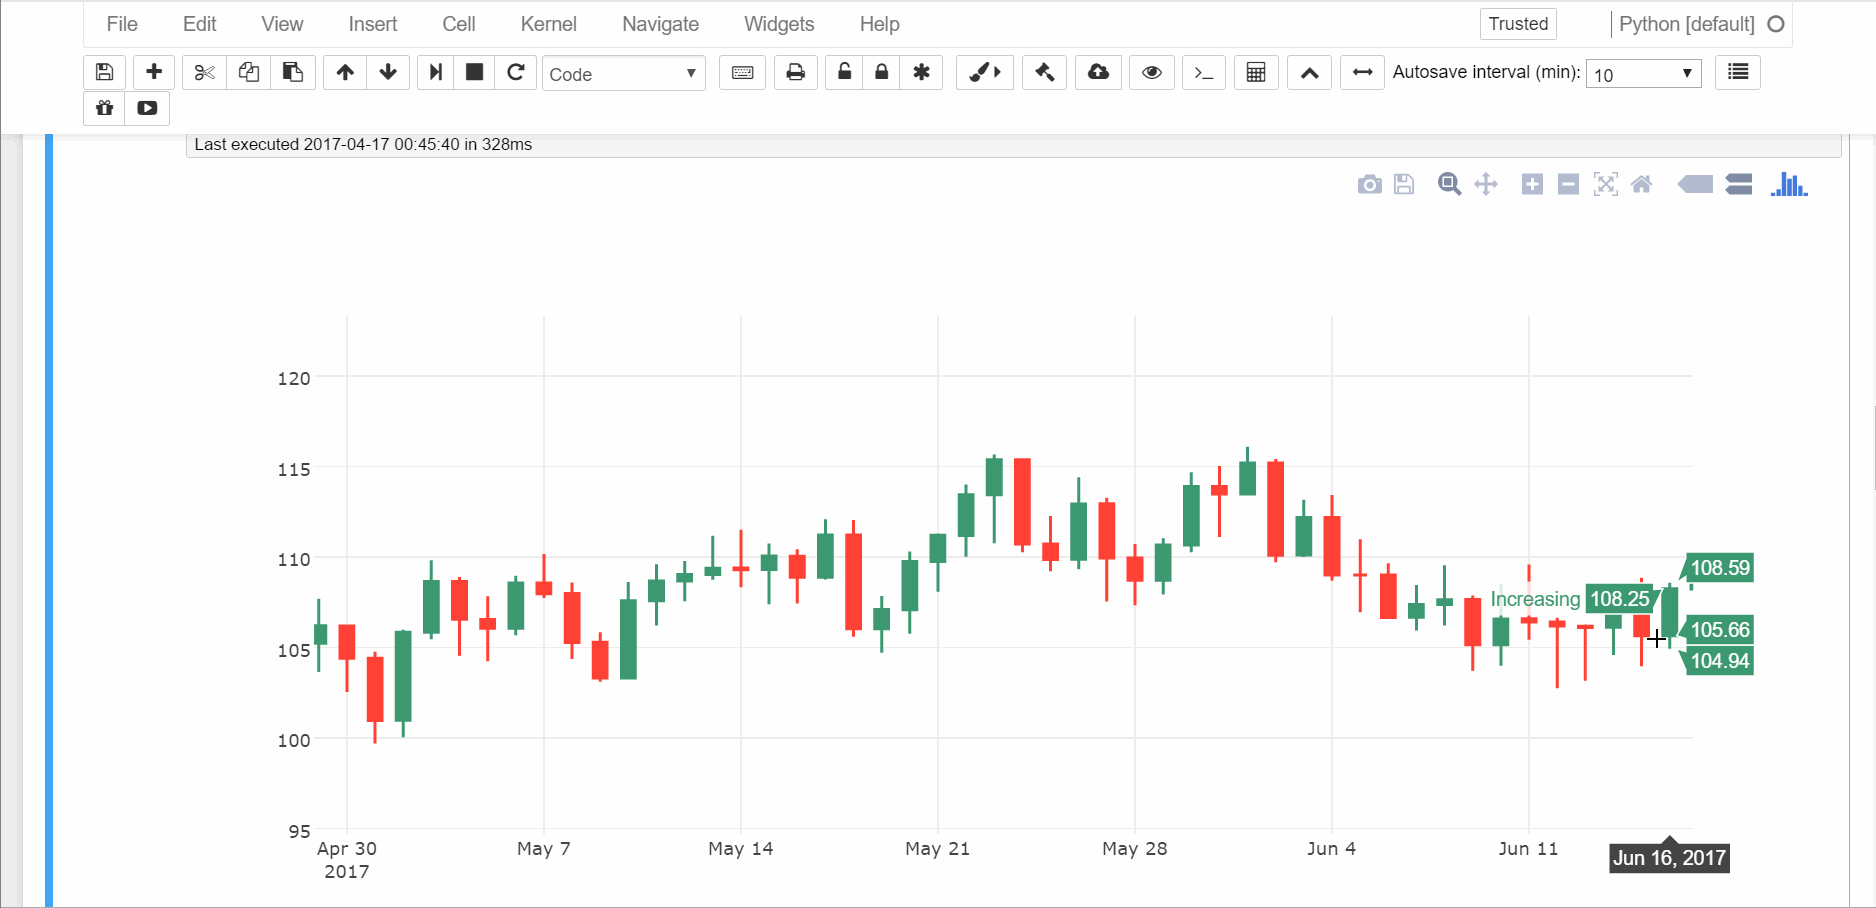Show closest data on hover icon
Image resolution: width=1876 pixels, height=908 pixels.
tap(1695, 184)
